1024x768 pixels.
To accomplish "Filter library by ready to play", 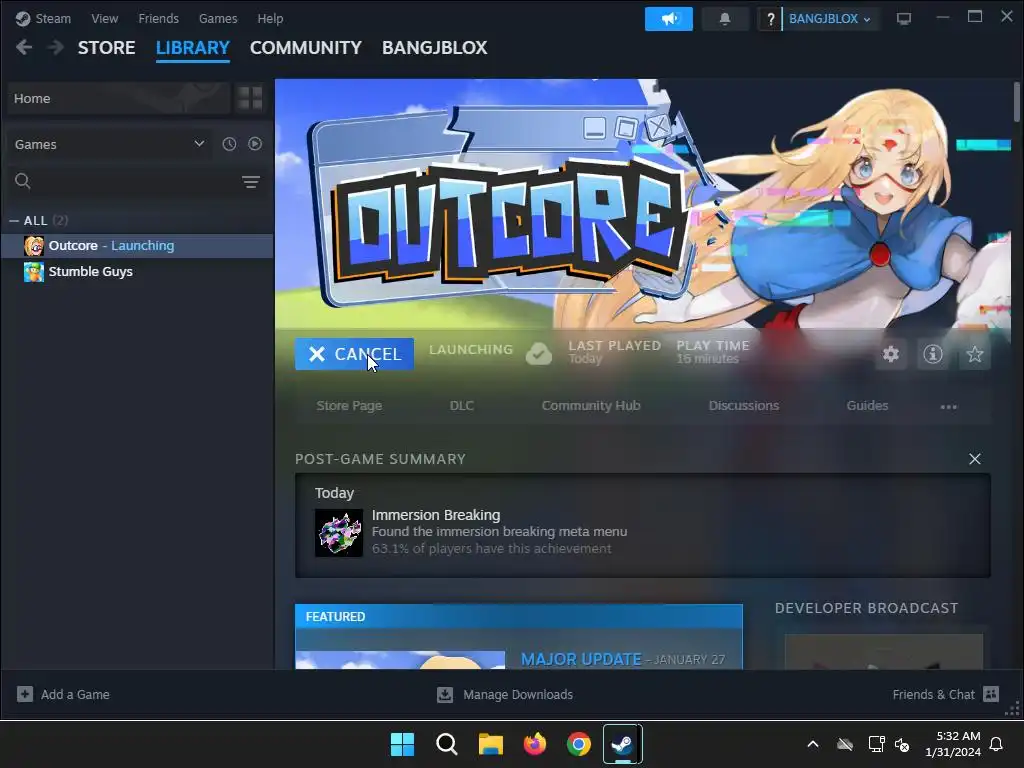I will tap(255, 144).
